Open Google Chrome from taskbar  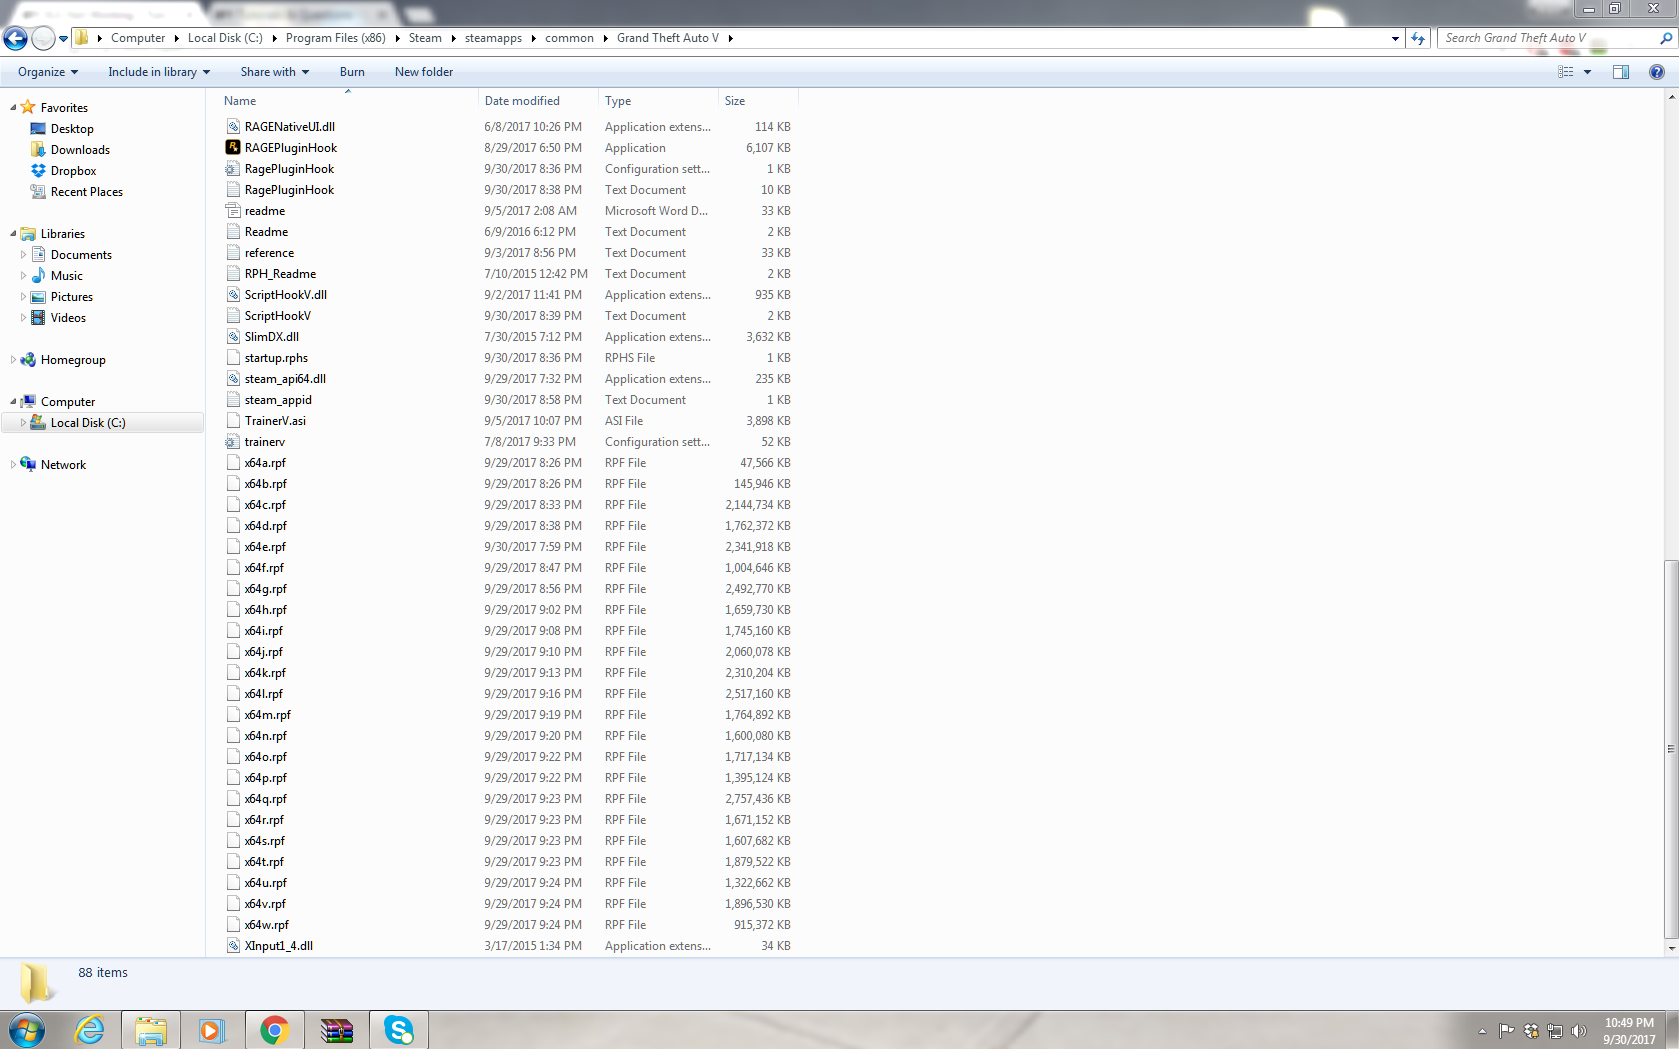tap(274, 1030)
